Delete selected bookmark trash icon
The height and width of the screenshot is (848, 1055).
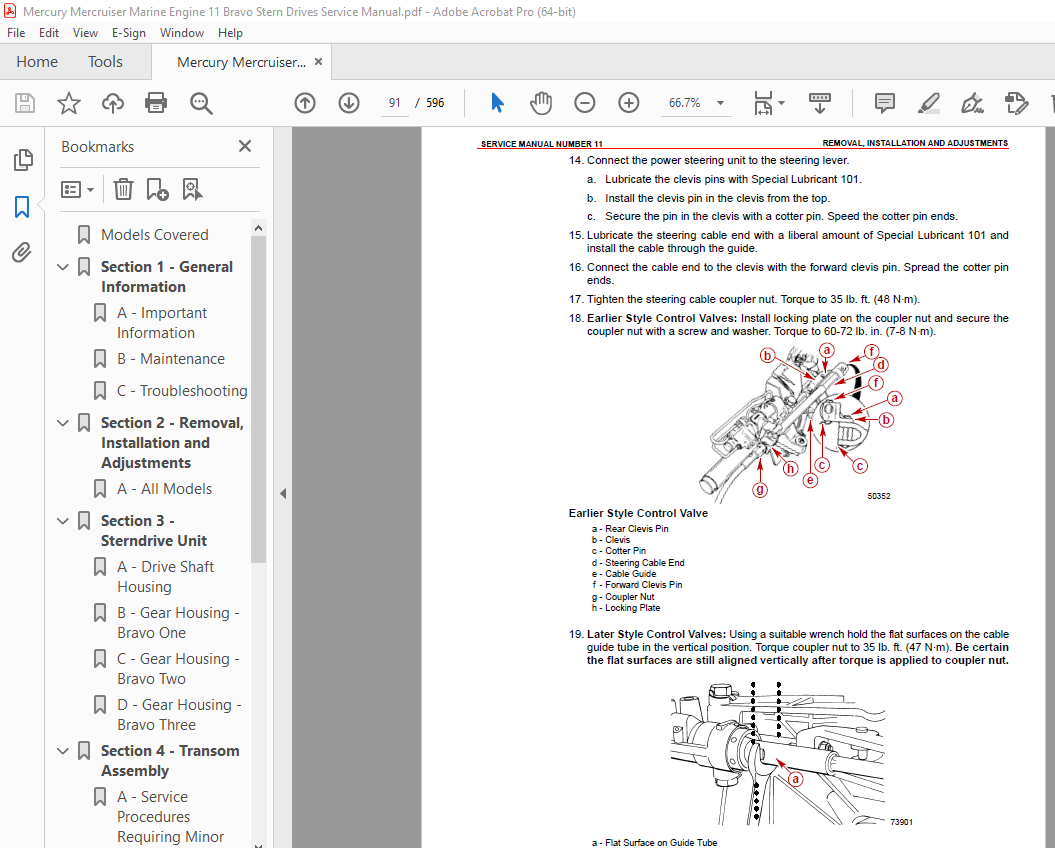123,189
